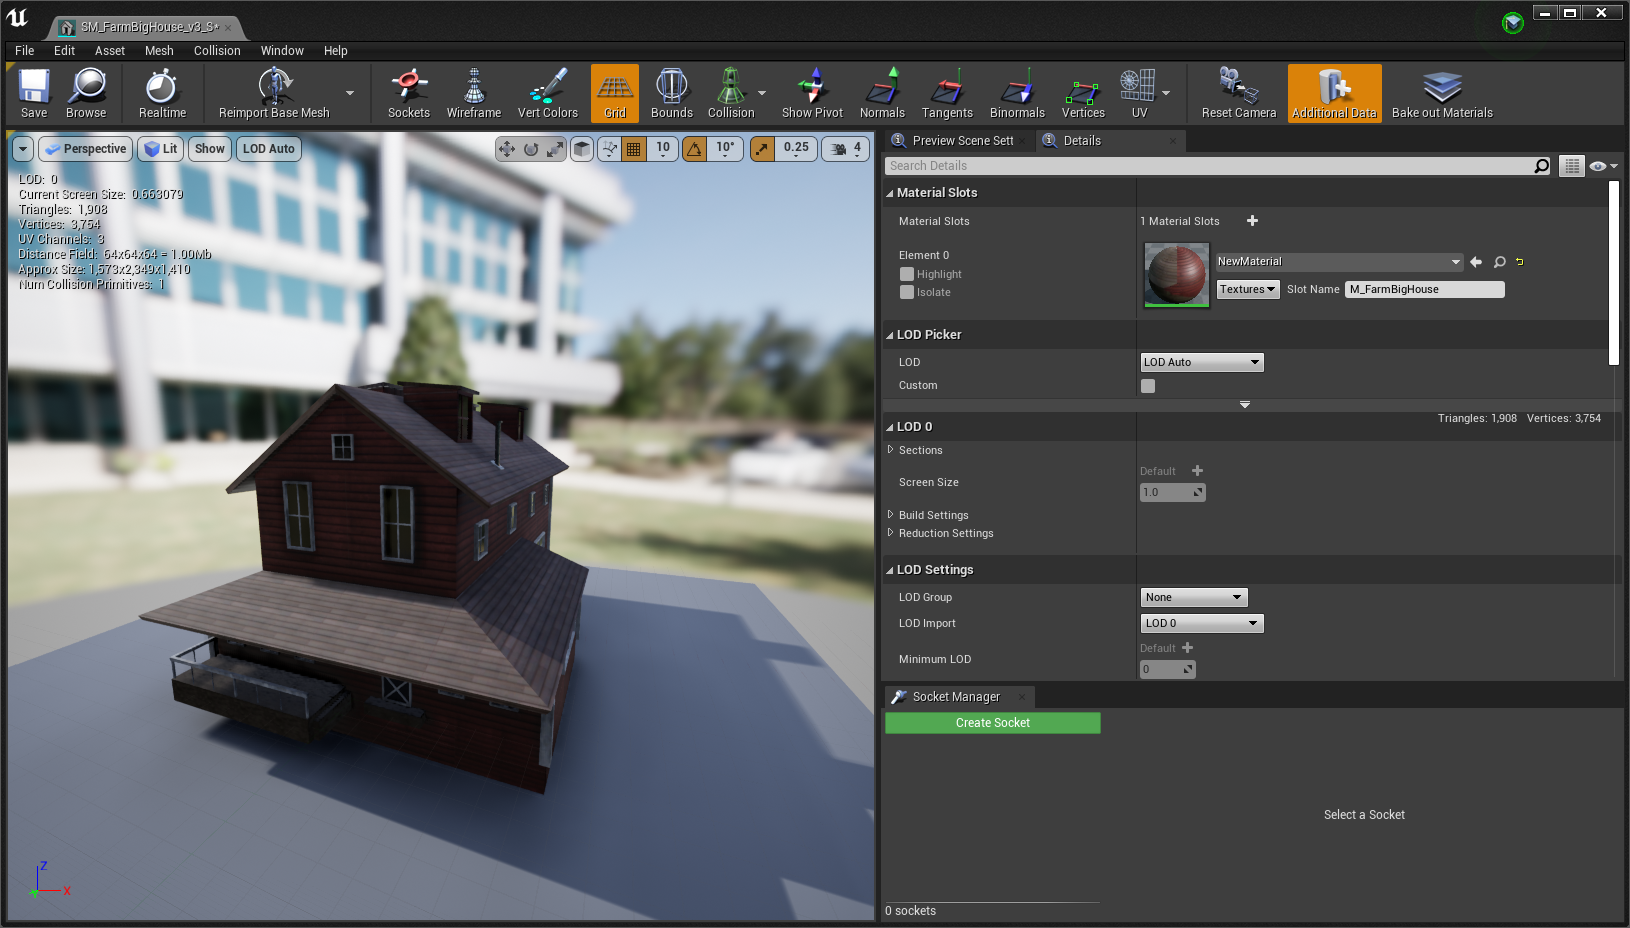
Task: Enable Highlight for Element 0 material
Action: click(x=905, y=273)
